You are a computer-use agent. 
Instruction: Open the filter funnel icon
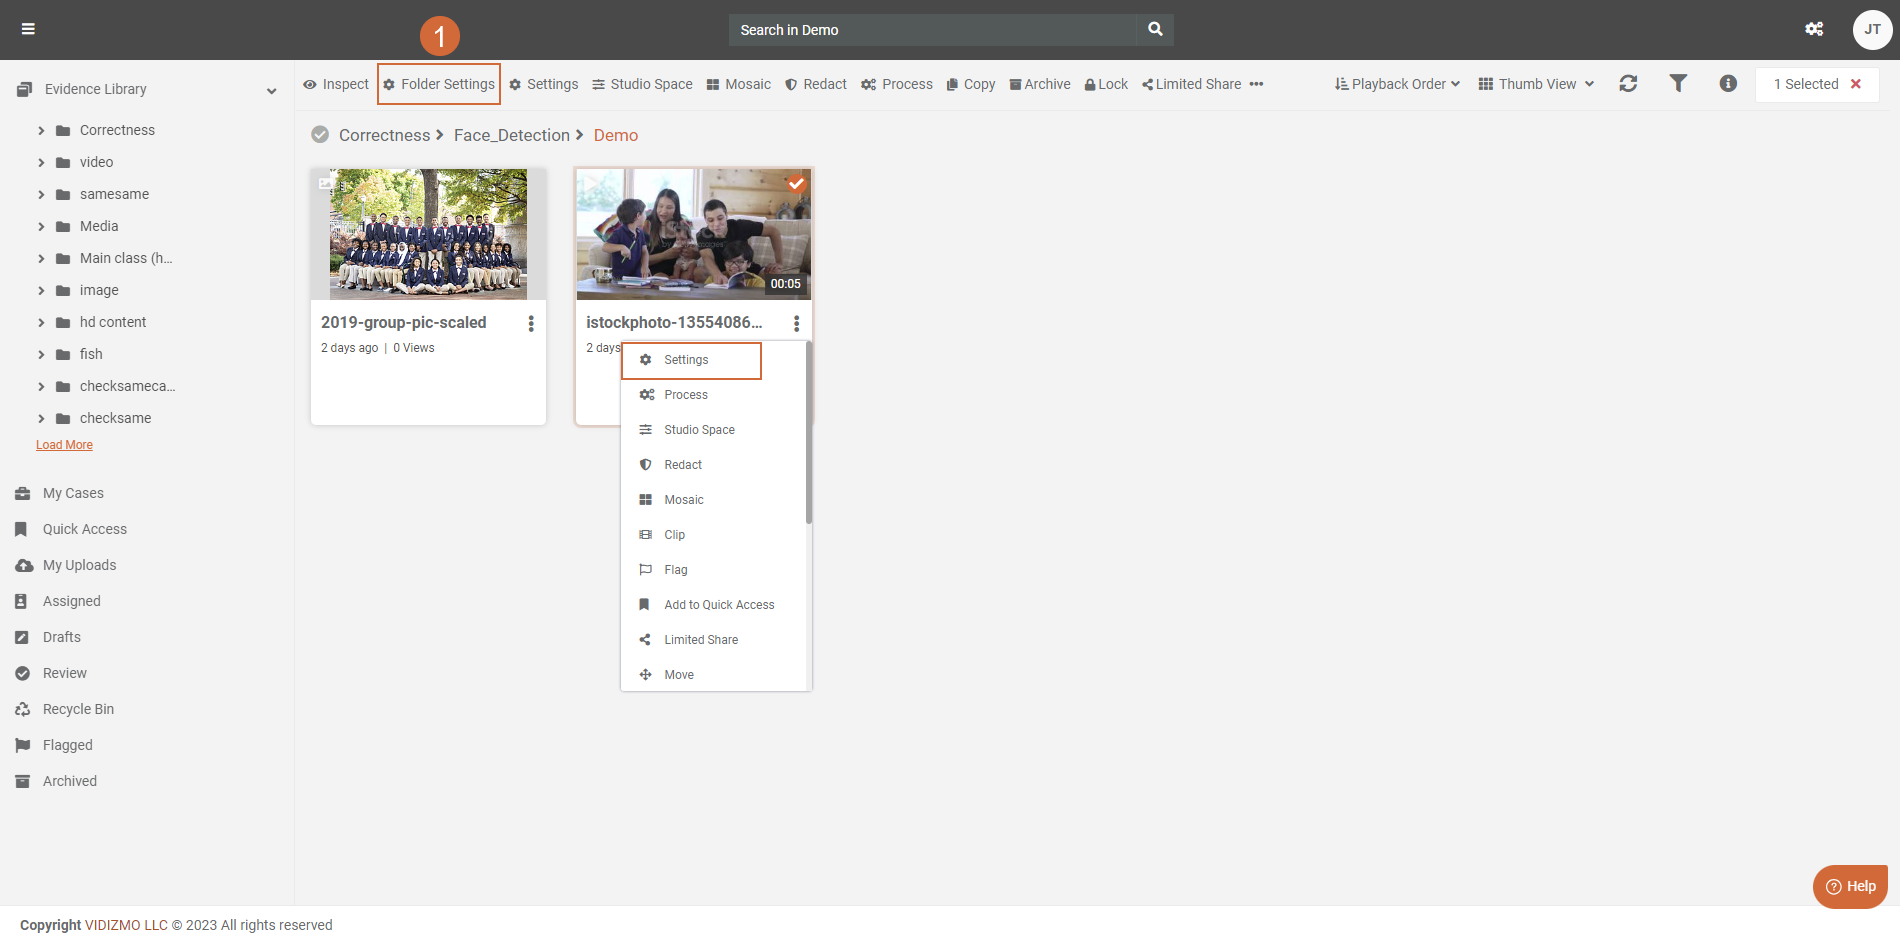point(1678,84)
